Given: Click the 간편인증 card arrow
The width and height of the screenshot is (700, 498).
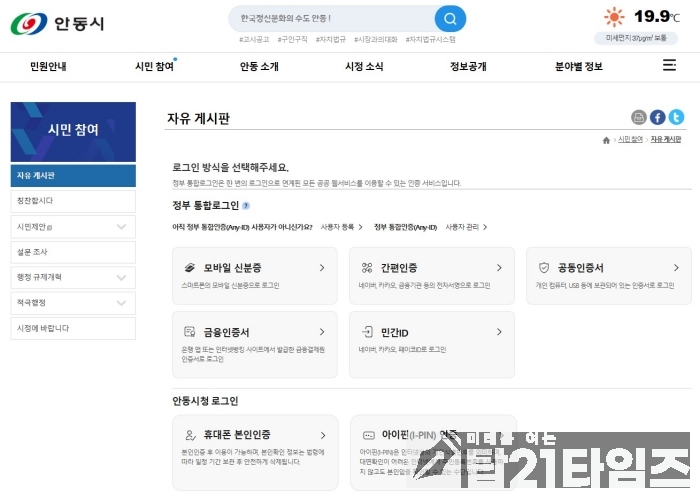Looking at the screenshot, I should tap(499, 268).
